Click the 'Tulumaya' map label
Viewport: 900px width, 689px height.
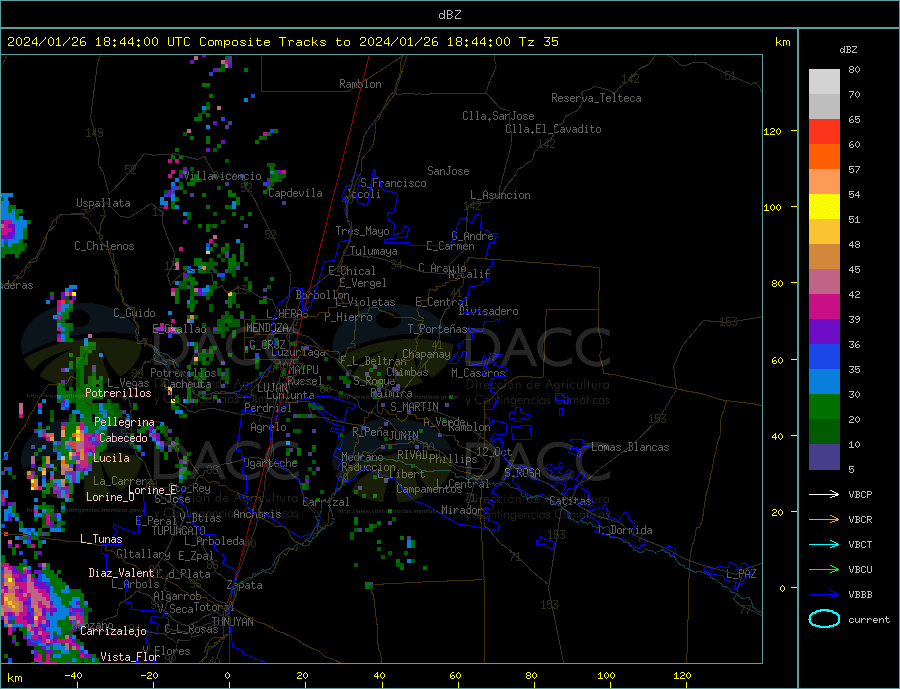[373, 251]
